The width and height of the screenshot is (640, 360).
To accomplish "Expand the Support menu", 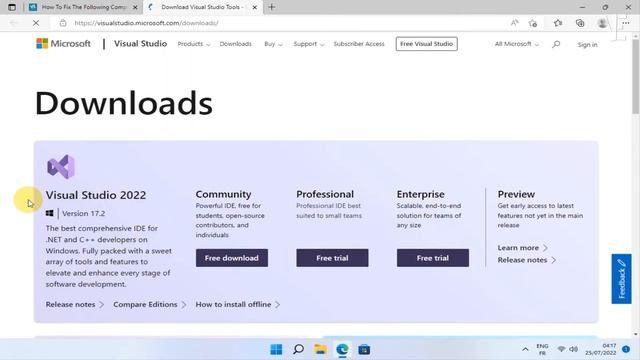I will [309, 44].
